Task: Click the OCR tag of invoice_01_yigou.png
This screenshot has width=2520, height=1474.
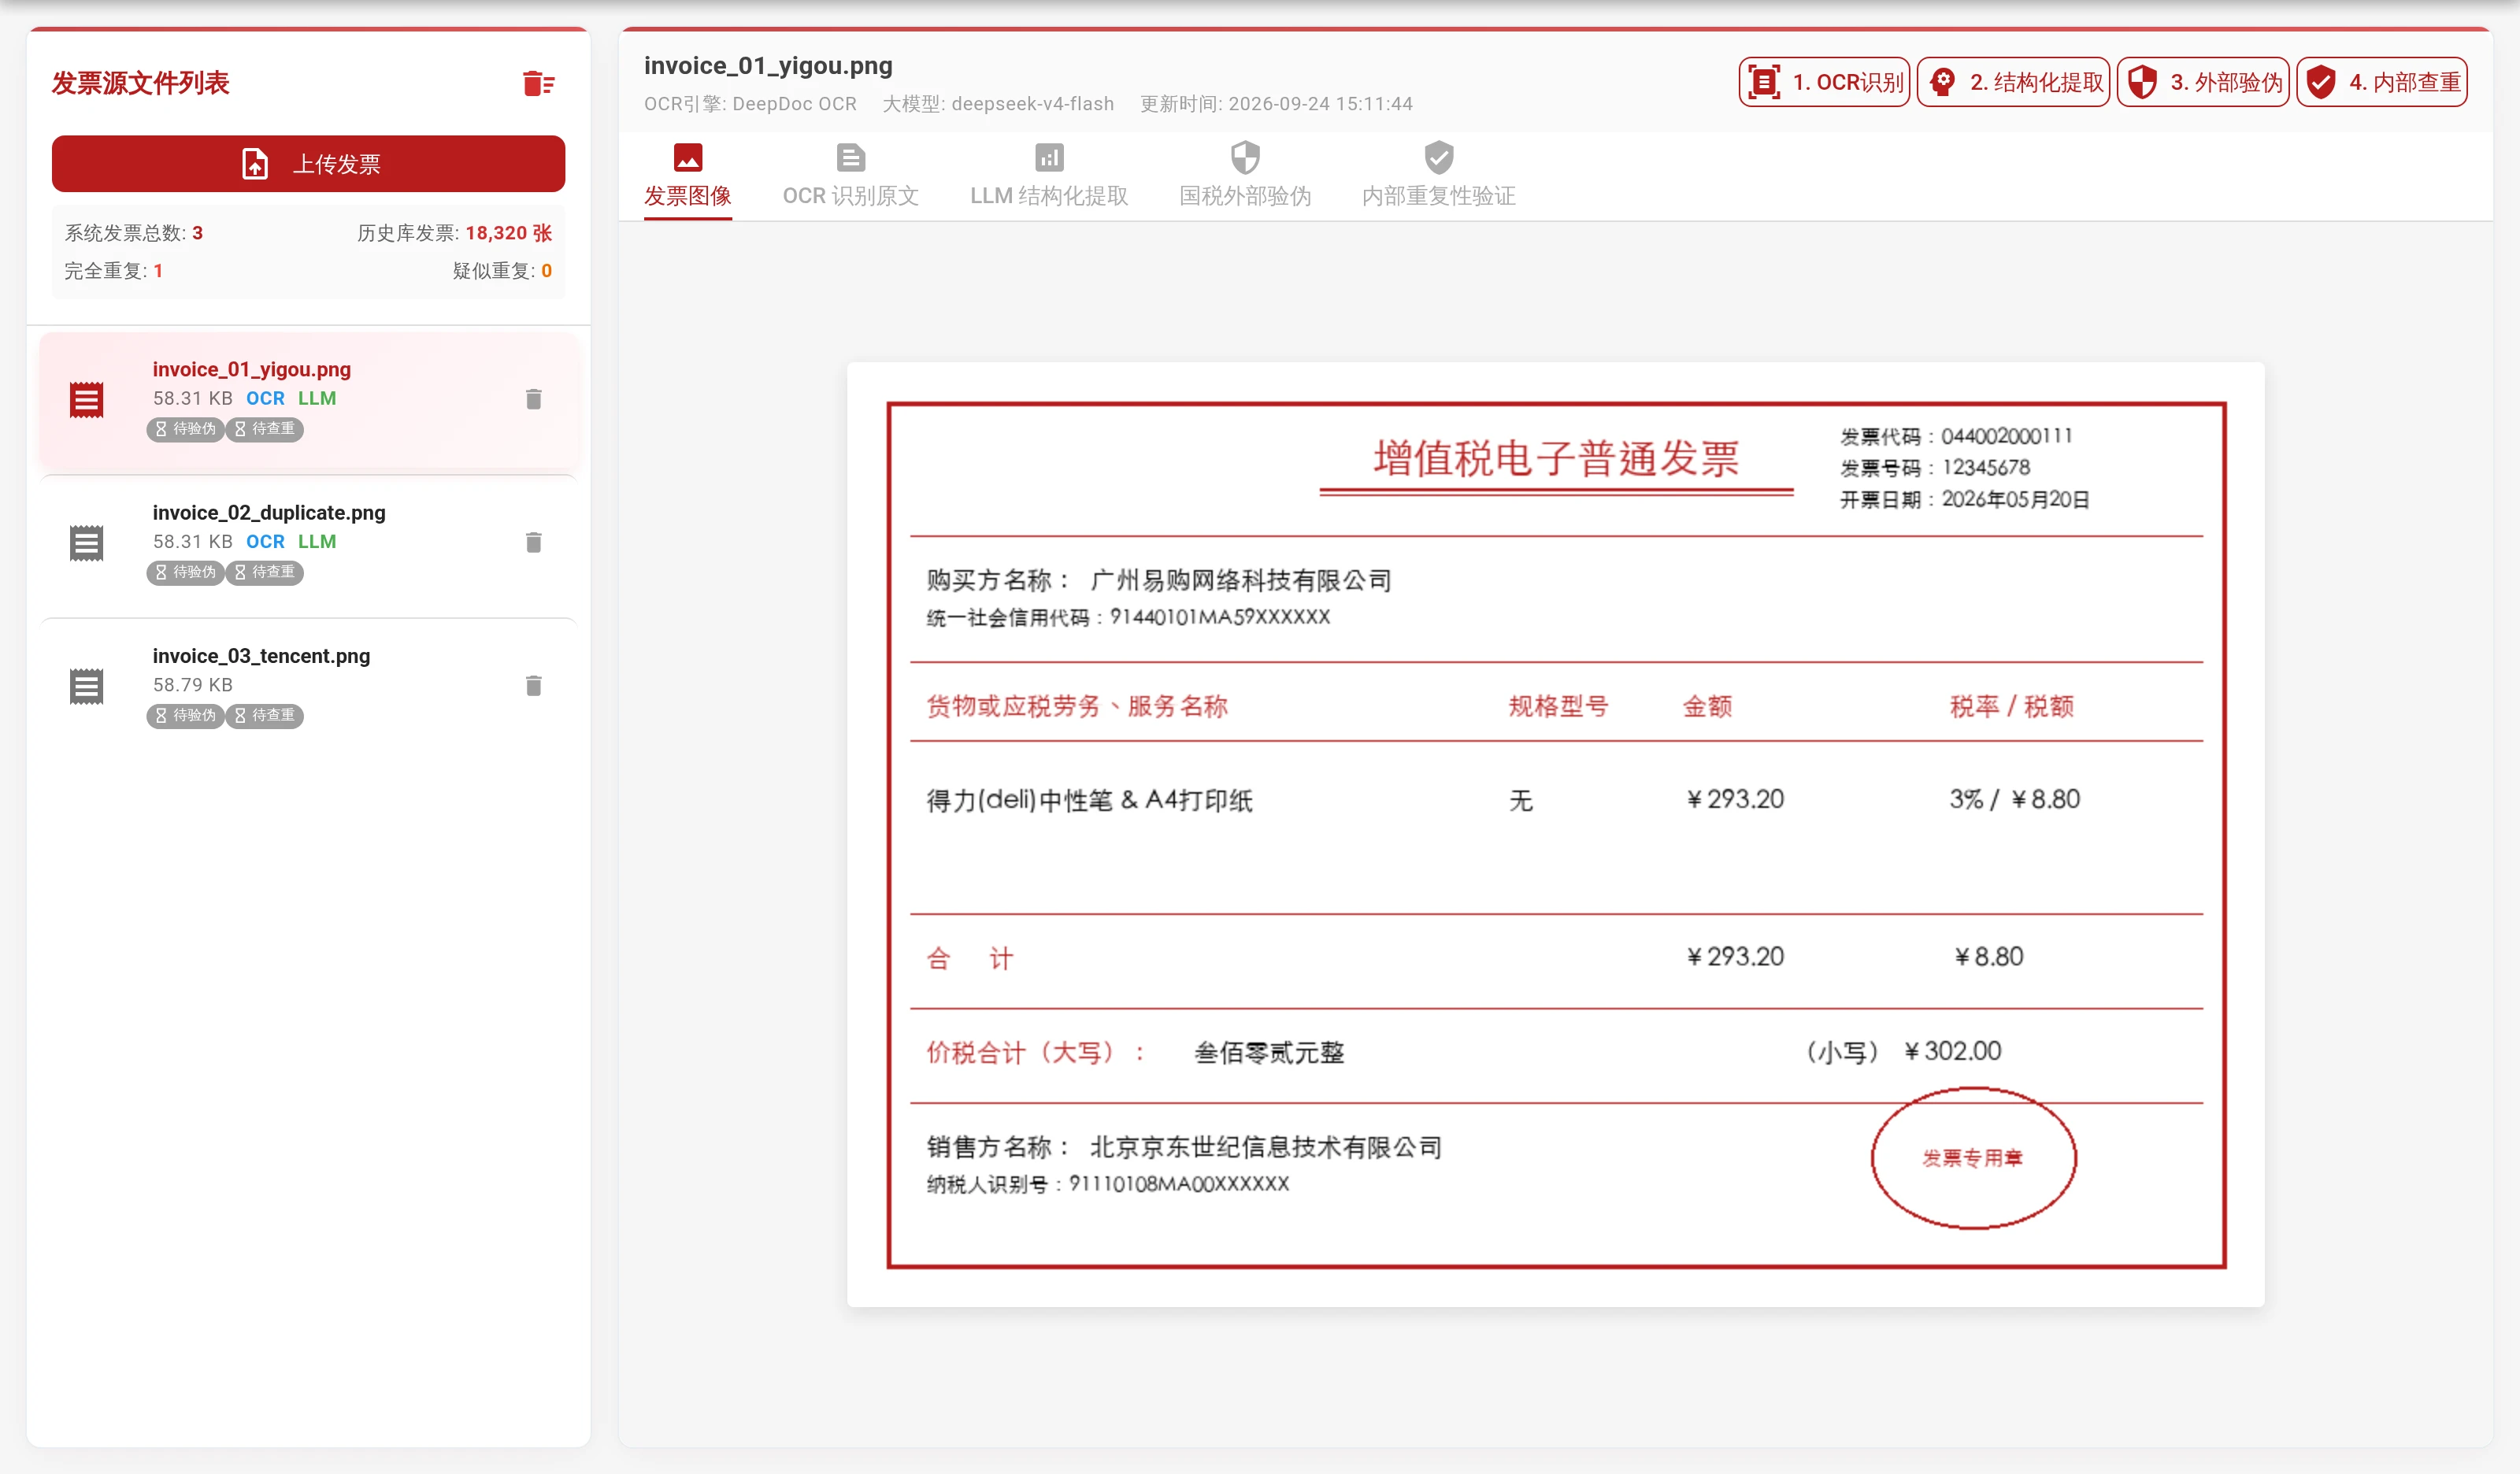Action: coord(265,398)
